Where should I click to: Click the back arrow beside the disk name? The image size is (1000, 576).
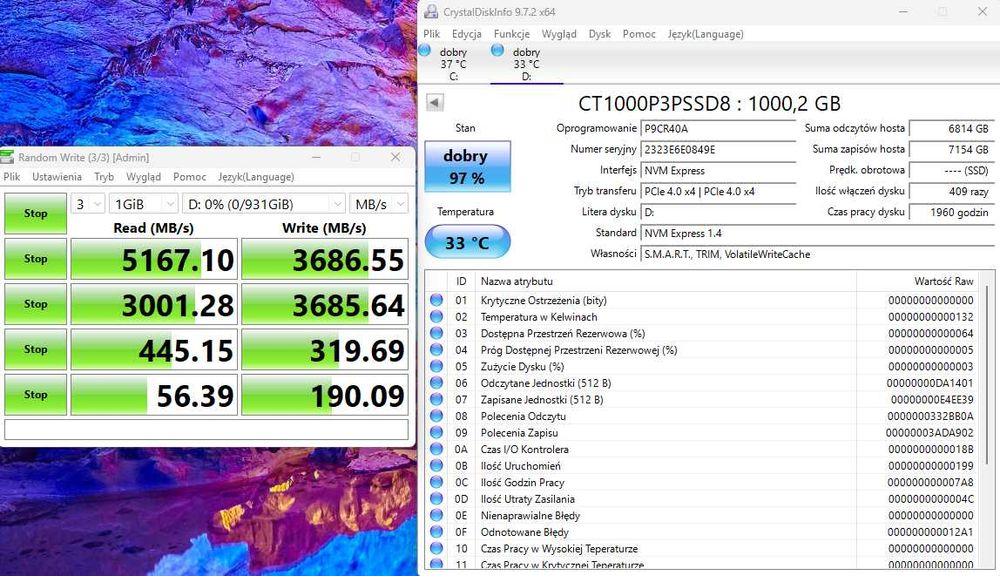[435, 102]
